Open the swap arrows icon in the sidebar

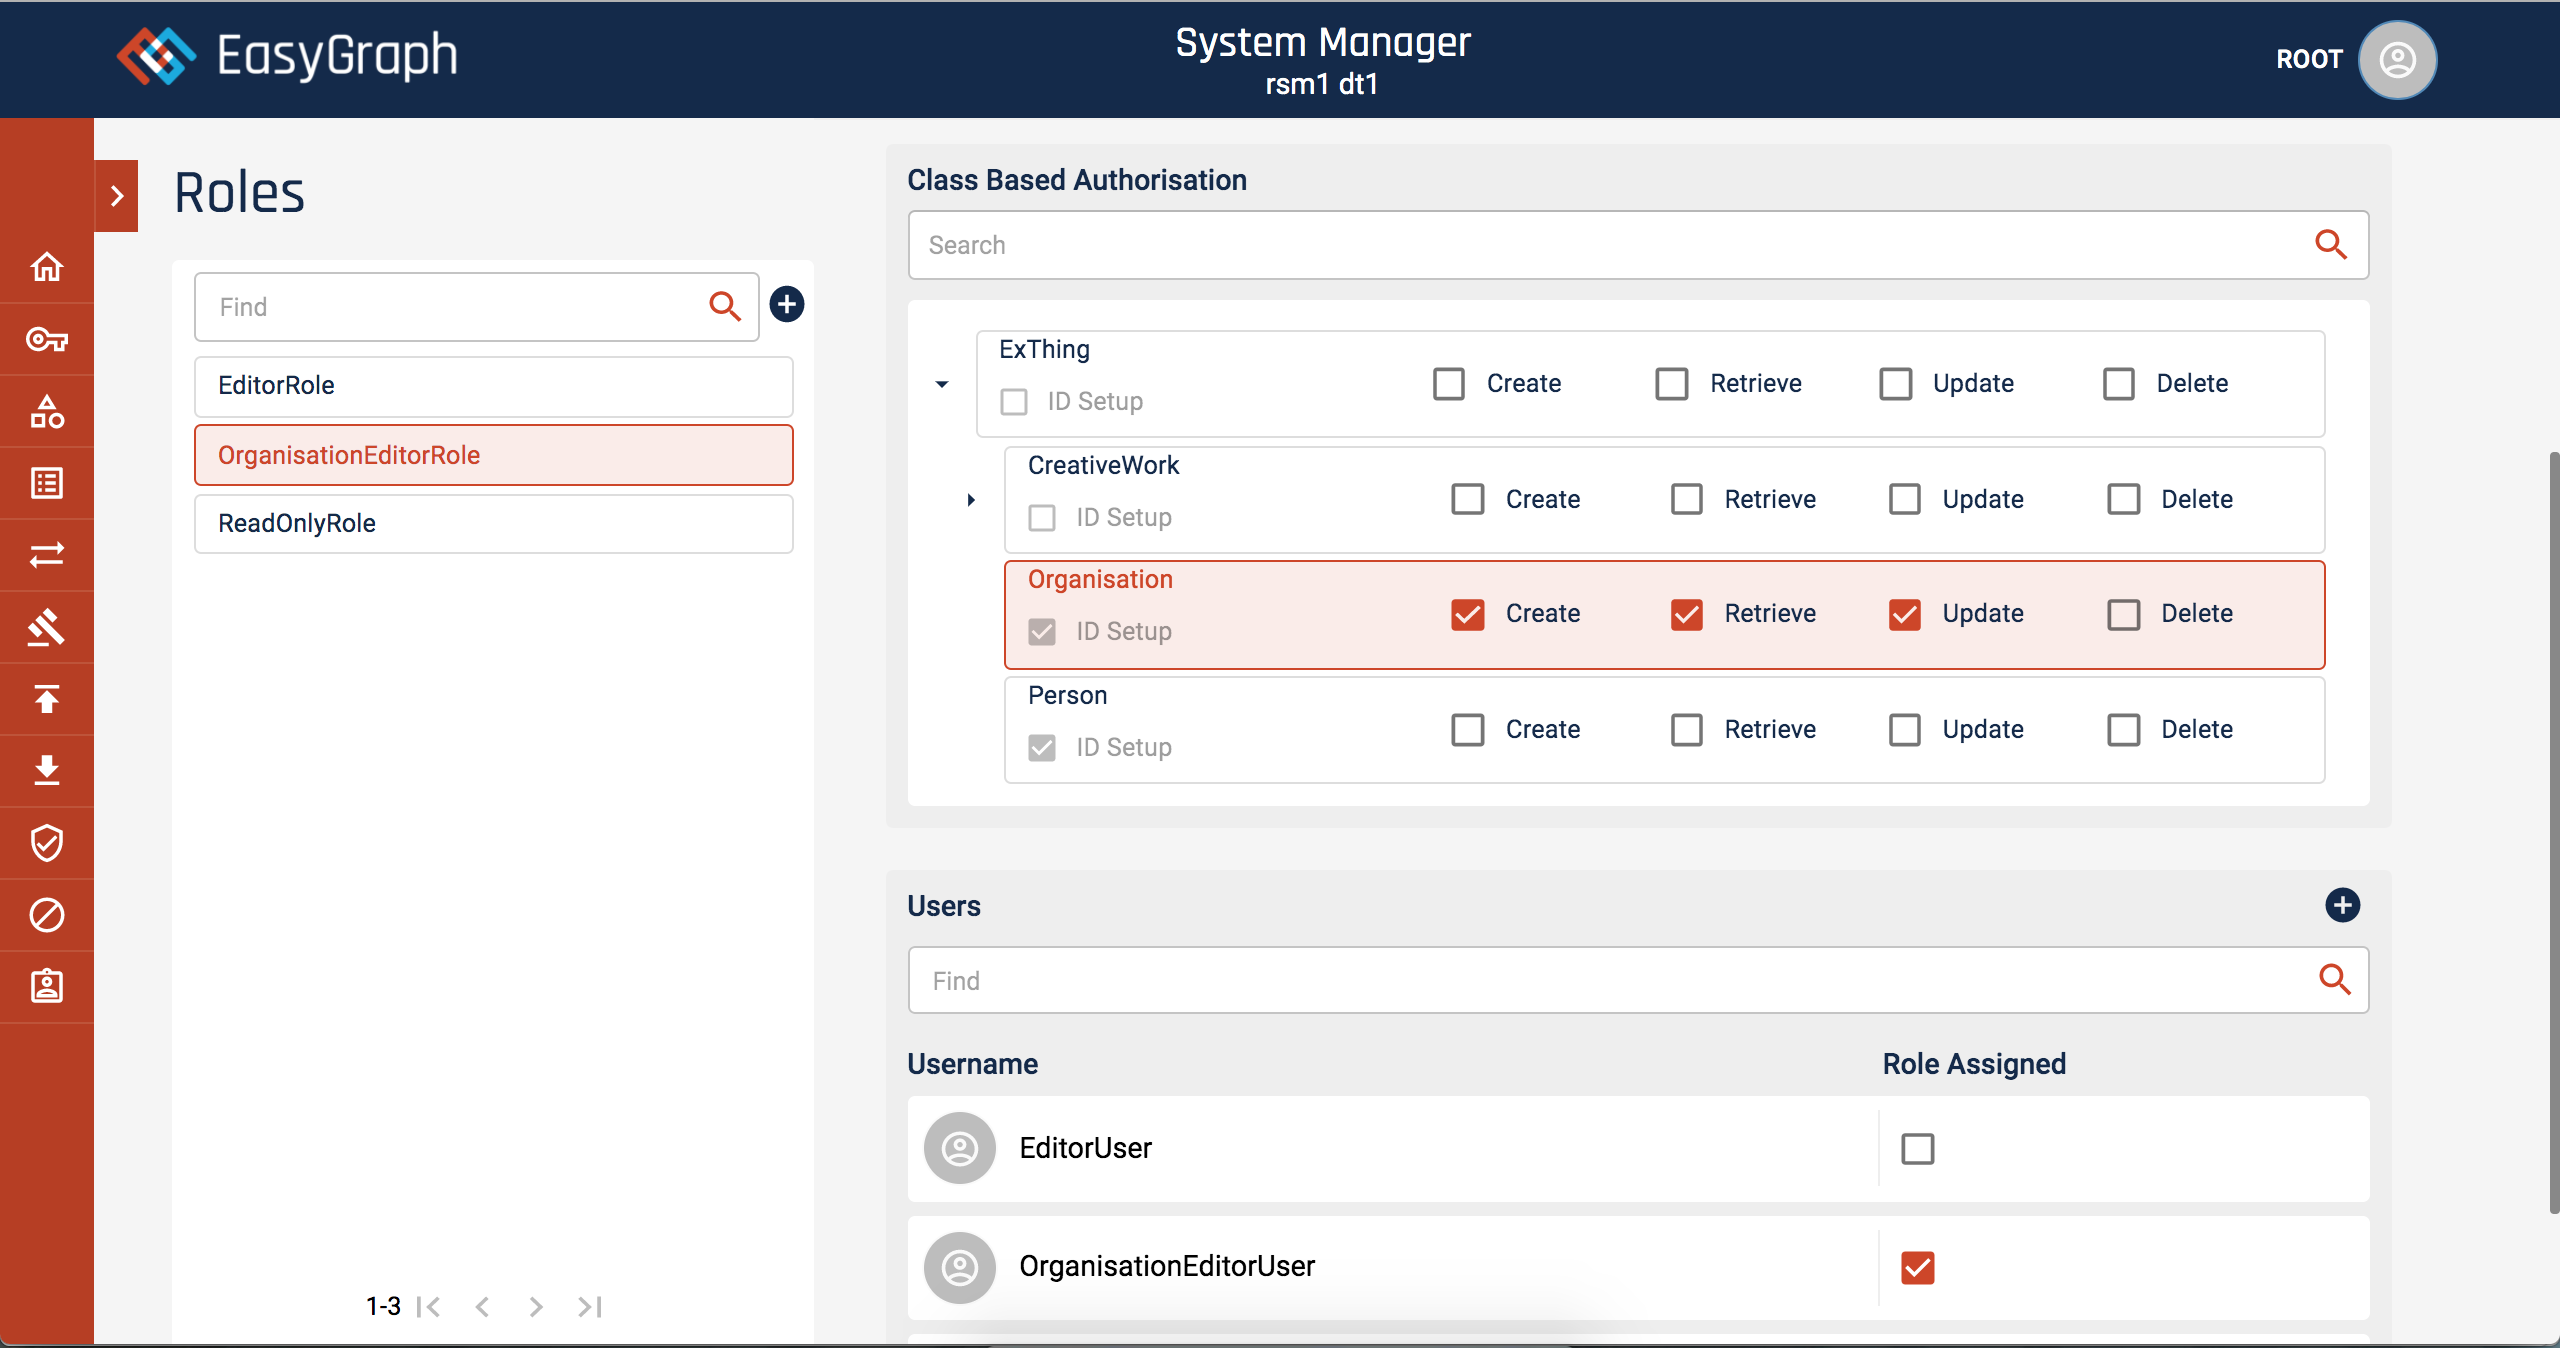coord(47,555)
